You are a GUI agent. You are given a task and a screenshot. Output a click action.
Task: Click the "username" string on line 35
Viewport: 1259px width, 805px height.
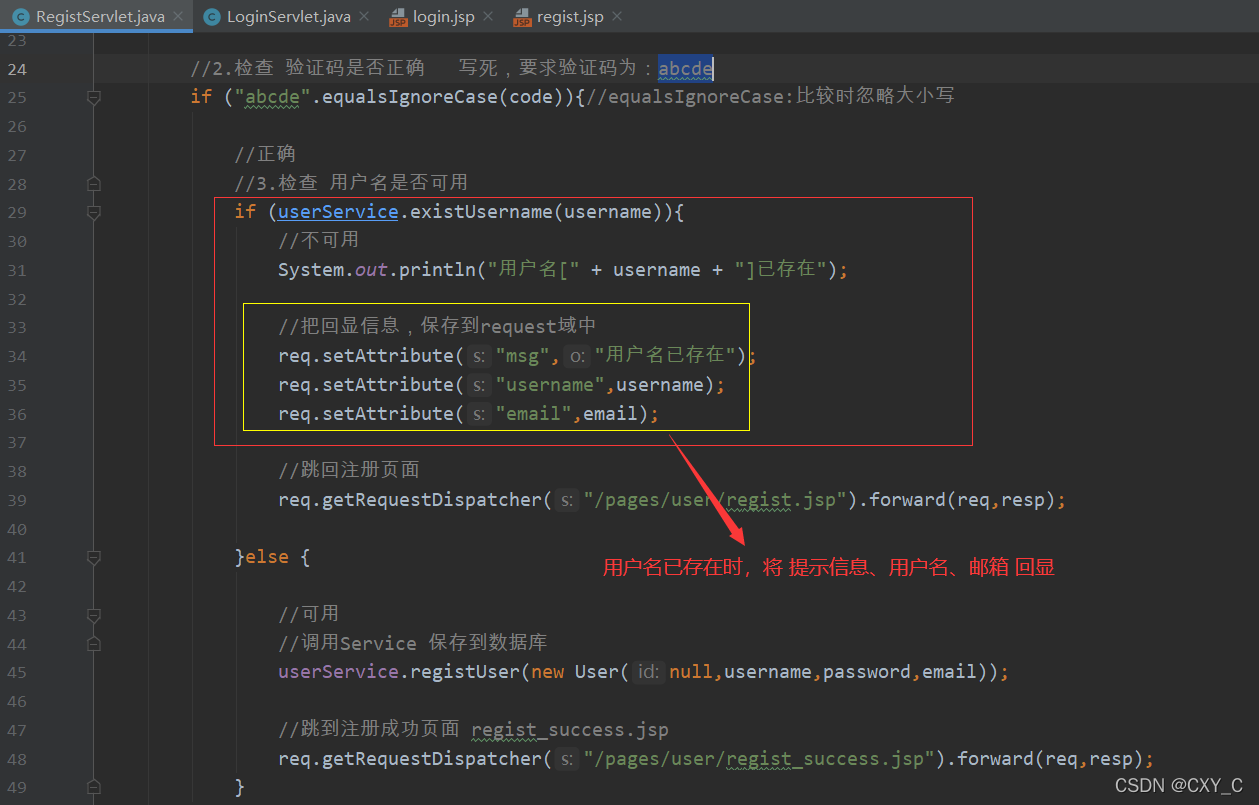550,385
